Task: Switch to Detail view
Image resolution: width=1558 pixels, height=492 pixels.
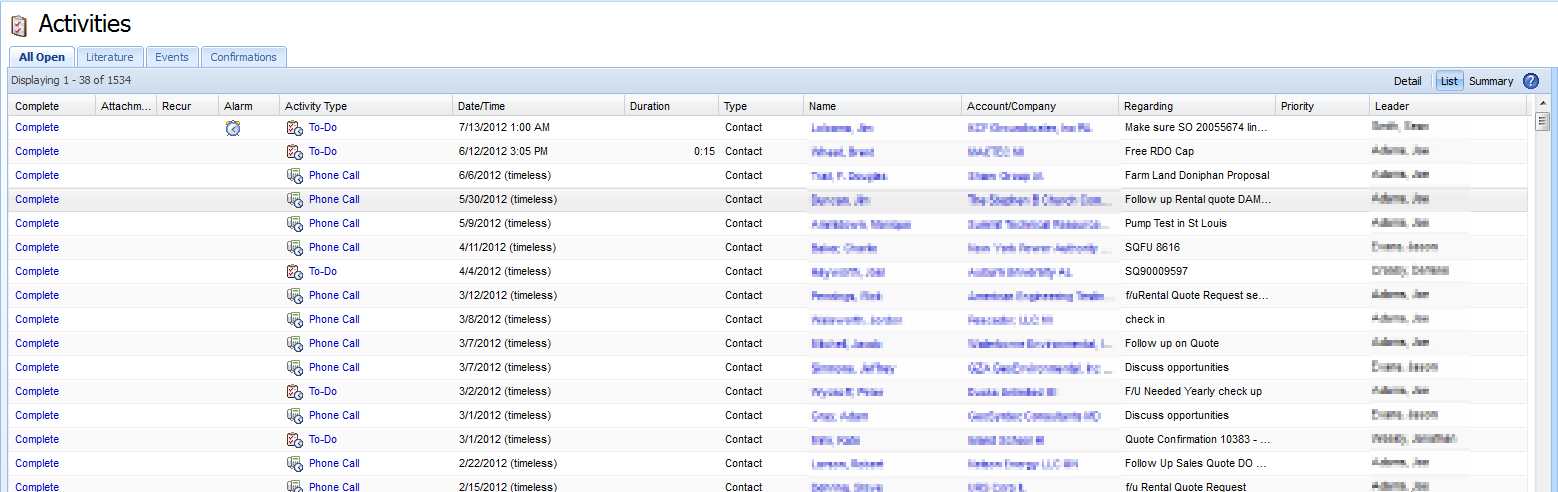Action: coord(1407,81)
